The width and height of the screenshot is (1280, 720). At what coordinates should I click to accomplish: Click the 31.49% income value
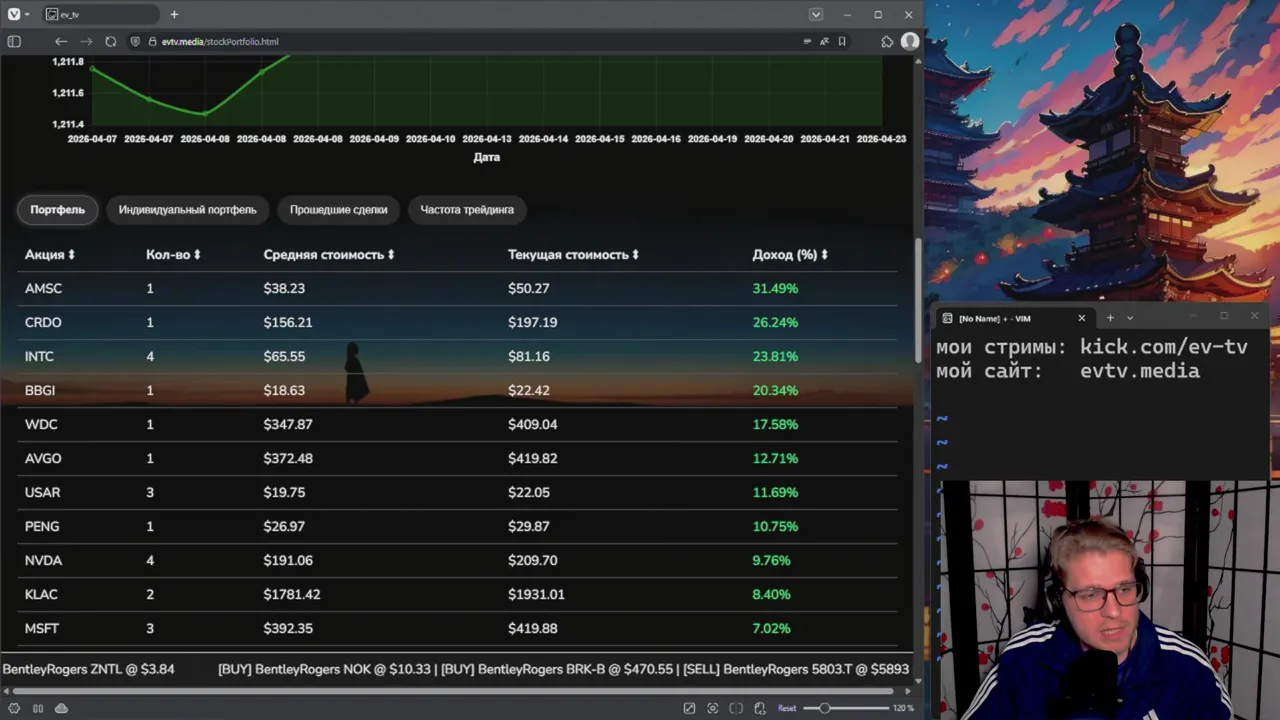[x=775, y=288]
